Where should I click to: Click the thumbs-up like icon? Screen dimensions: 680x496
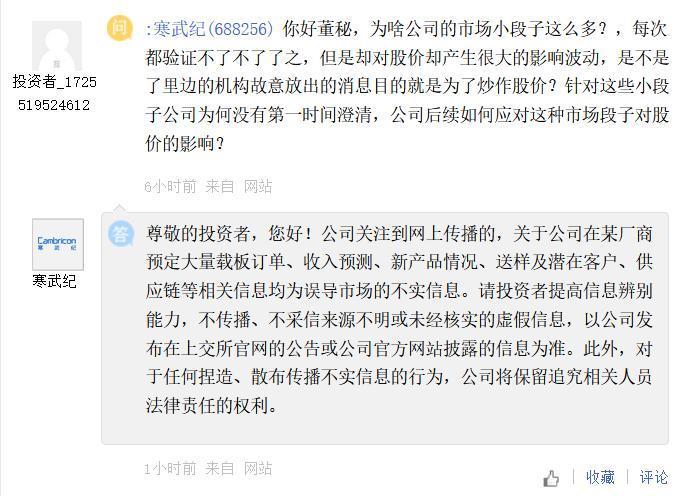click(x=551, y=478)
